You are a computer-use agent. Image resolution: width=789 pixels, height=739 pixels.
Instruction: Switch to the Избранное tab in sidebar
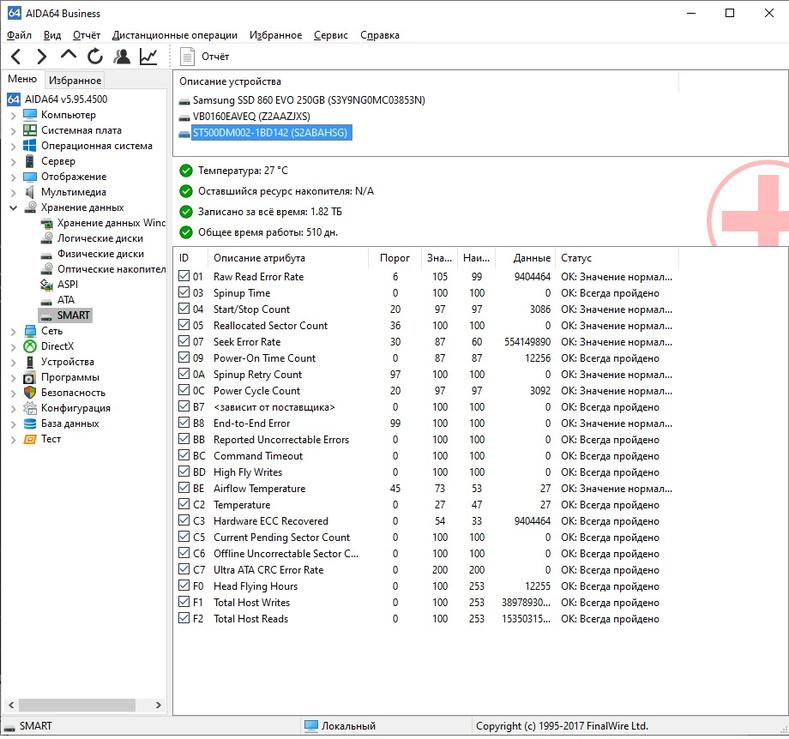(x=75, y=80)
